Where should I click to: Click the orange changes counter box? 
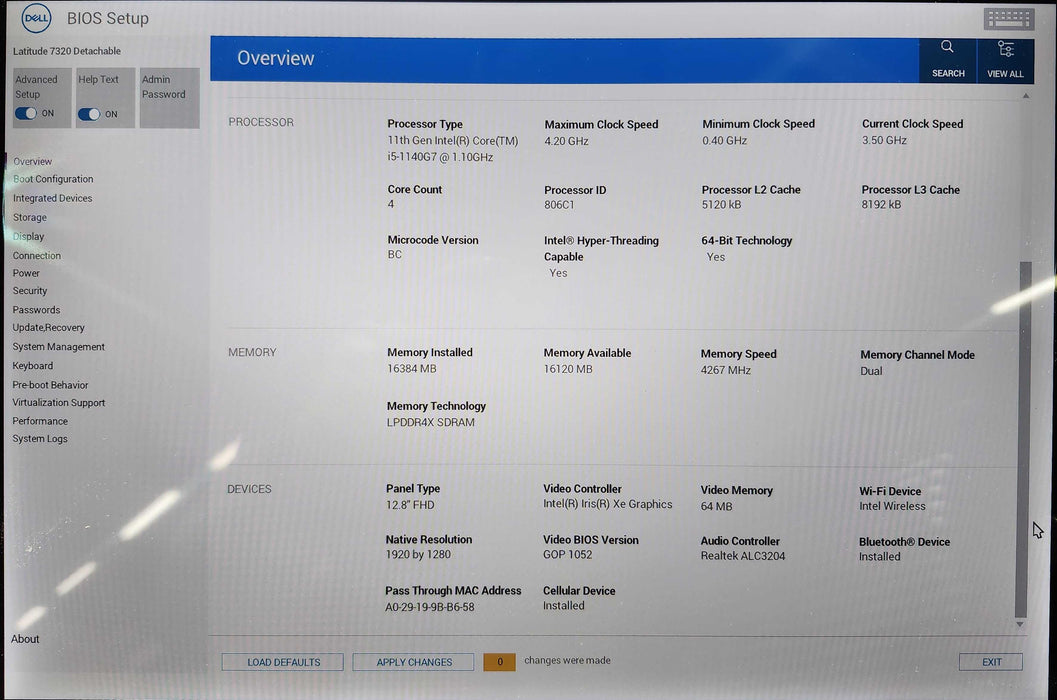pyautogui.click(x=499, y=662)
